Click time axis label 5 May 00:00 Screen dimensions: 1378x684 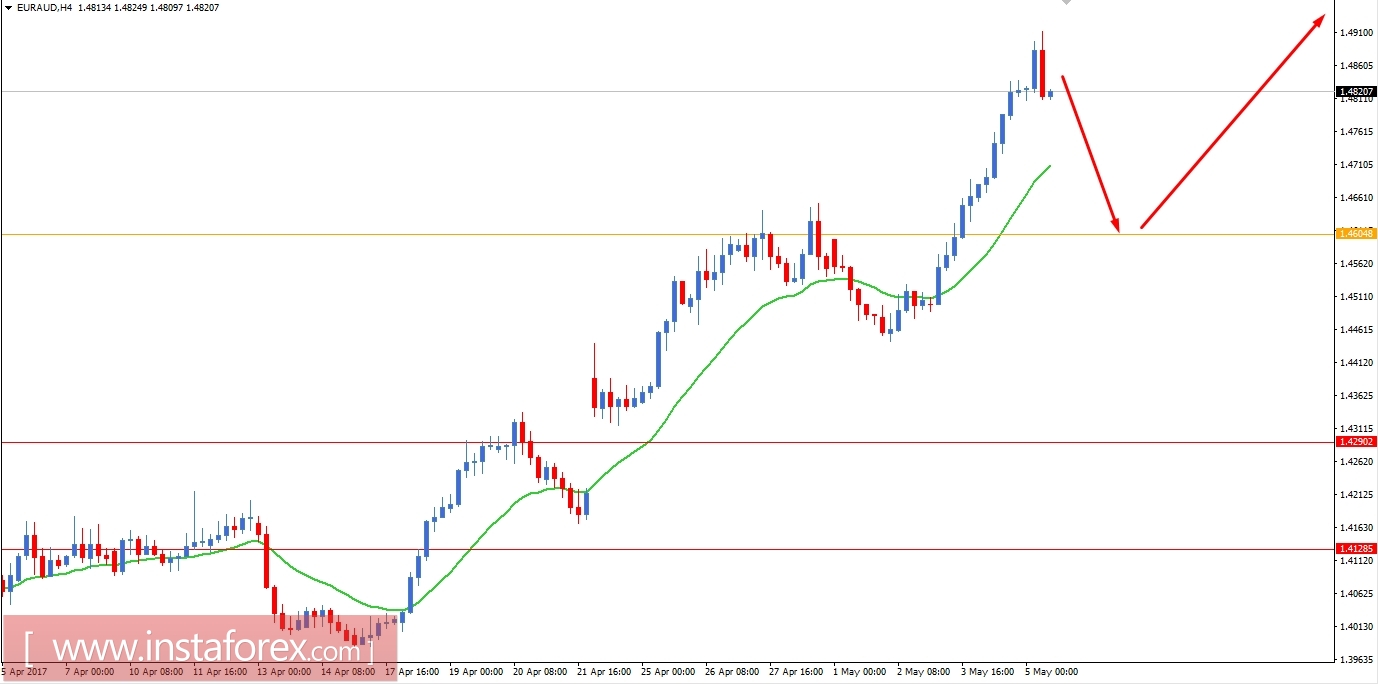pyautogui.click(x=1052, y=672)
